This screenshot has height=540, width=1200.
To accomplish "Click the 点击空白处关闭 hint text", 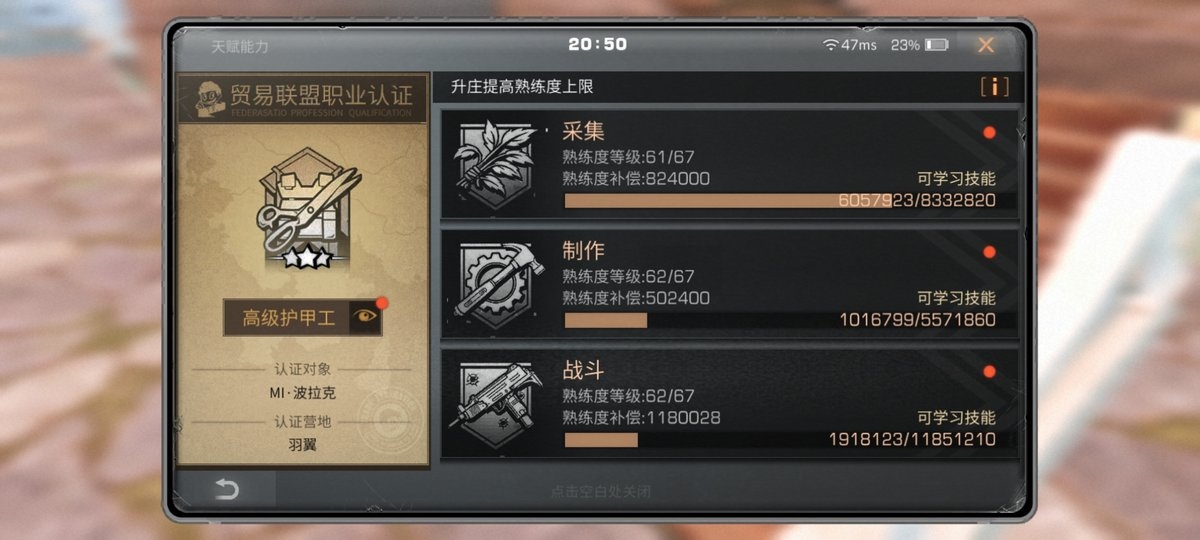I will 601,491.
